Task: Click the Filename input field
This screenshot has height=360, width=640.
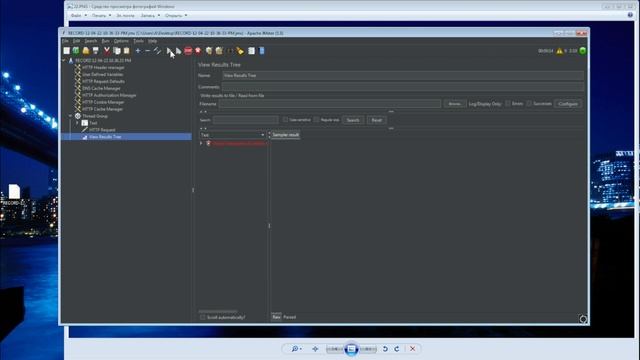Action: tap(330, 104)
